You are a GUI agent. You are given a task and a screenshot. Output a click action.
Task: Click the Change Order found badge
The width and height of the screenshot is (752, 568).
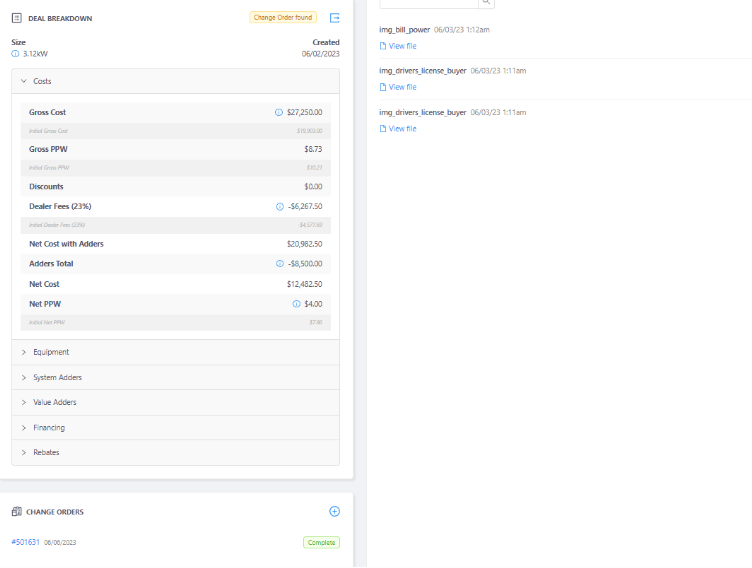tap(283, 18)
